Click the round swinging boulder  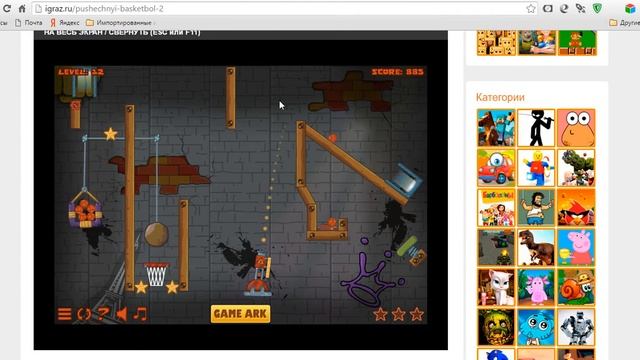point(156,234)
